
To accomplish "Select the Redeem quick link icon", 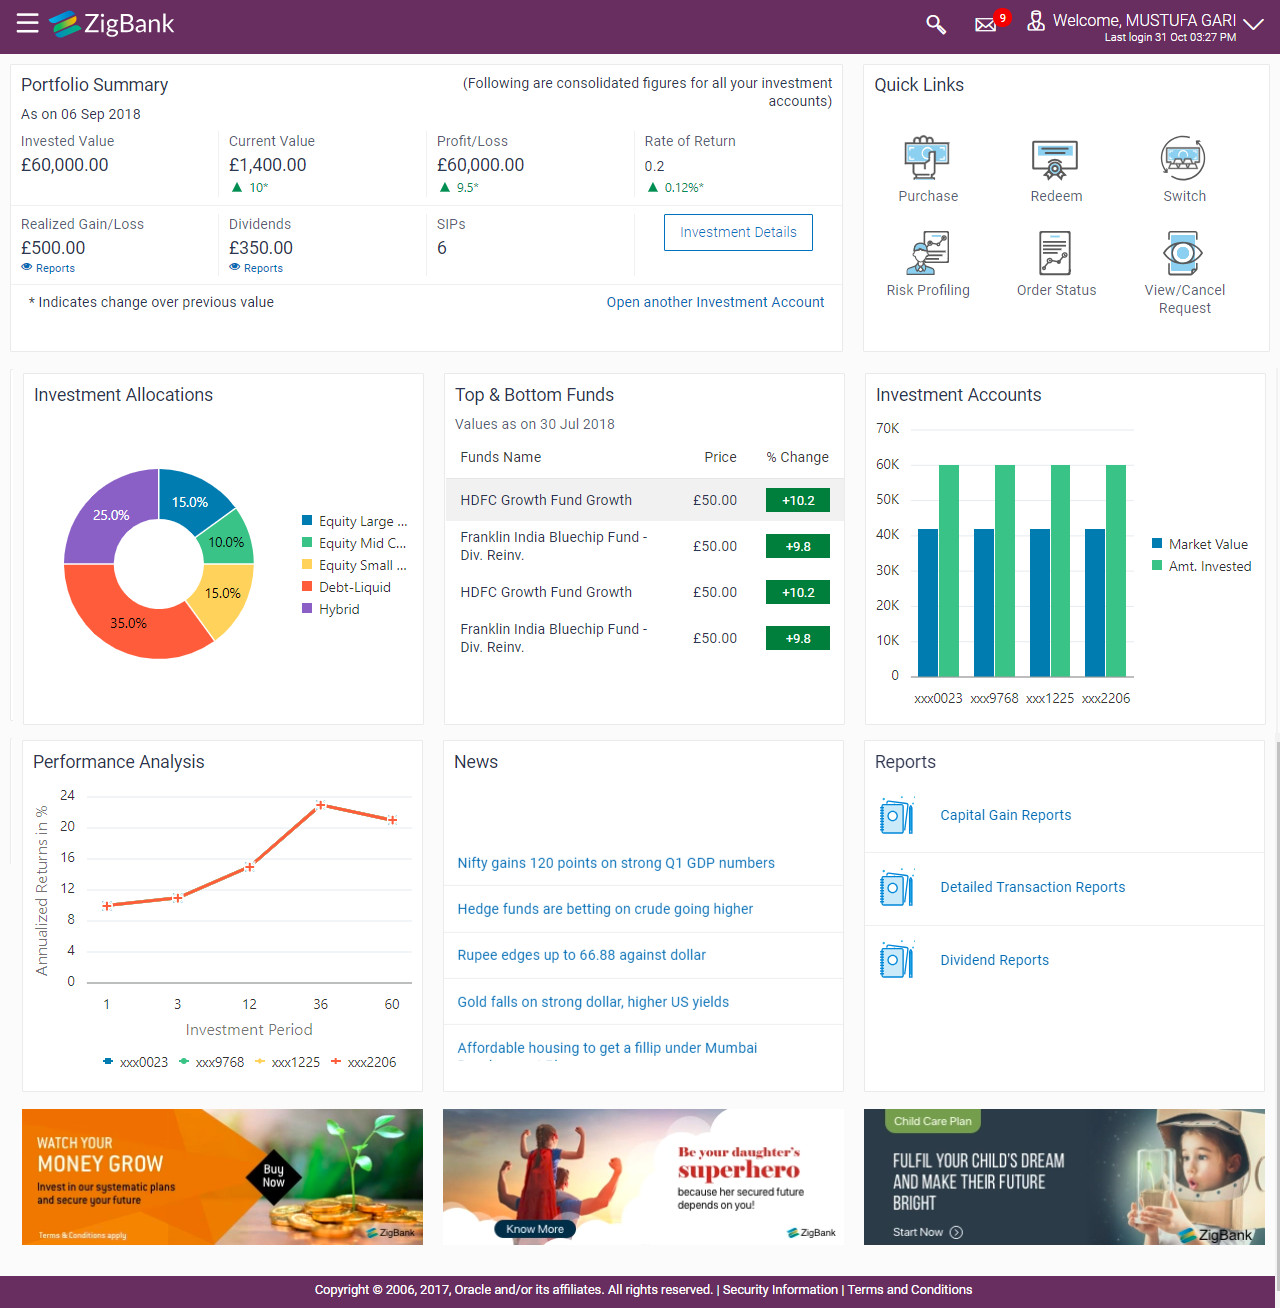I will pyautogui.click(x=1055, y=158).
